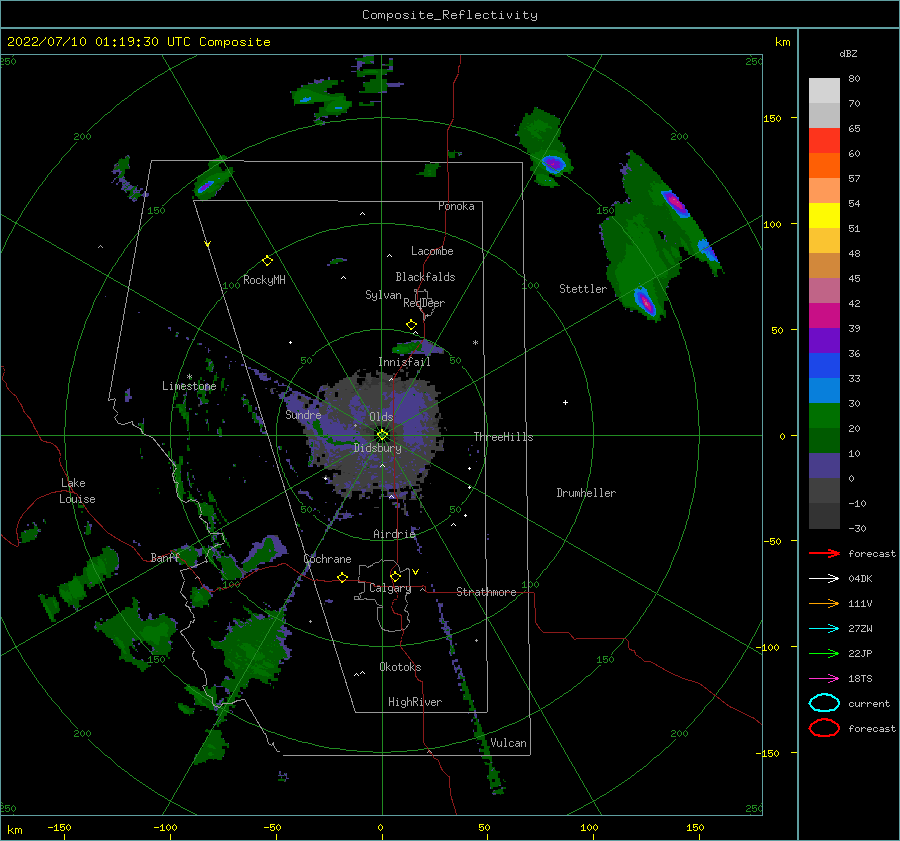
Task: Click the Blackfalds town label
Action: [x=425, y=277]
